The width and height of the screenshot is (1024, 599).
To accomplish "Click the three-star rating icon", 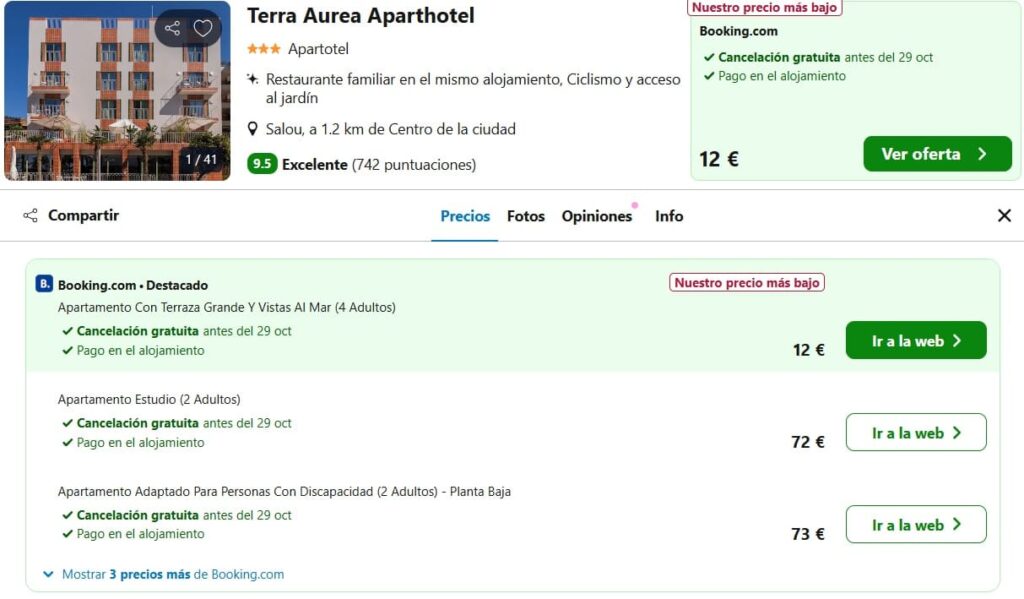I will (x=264, y=48).
